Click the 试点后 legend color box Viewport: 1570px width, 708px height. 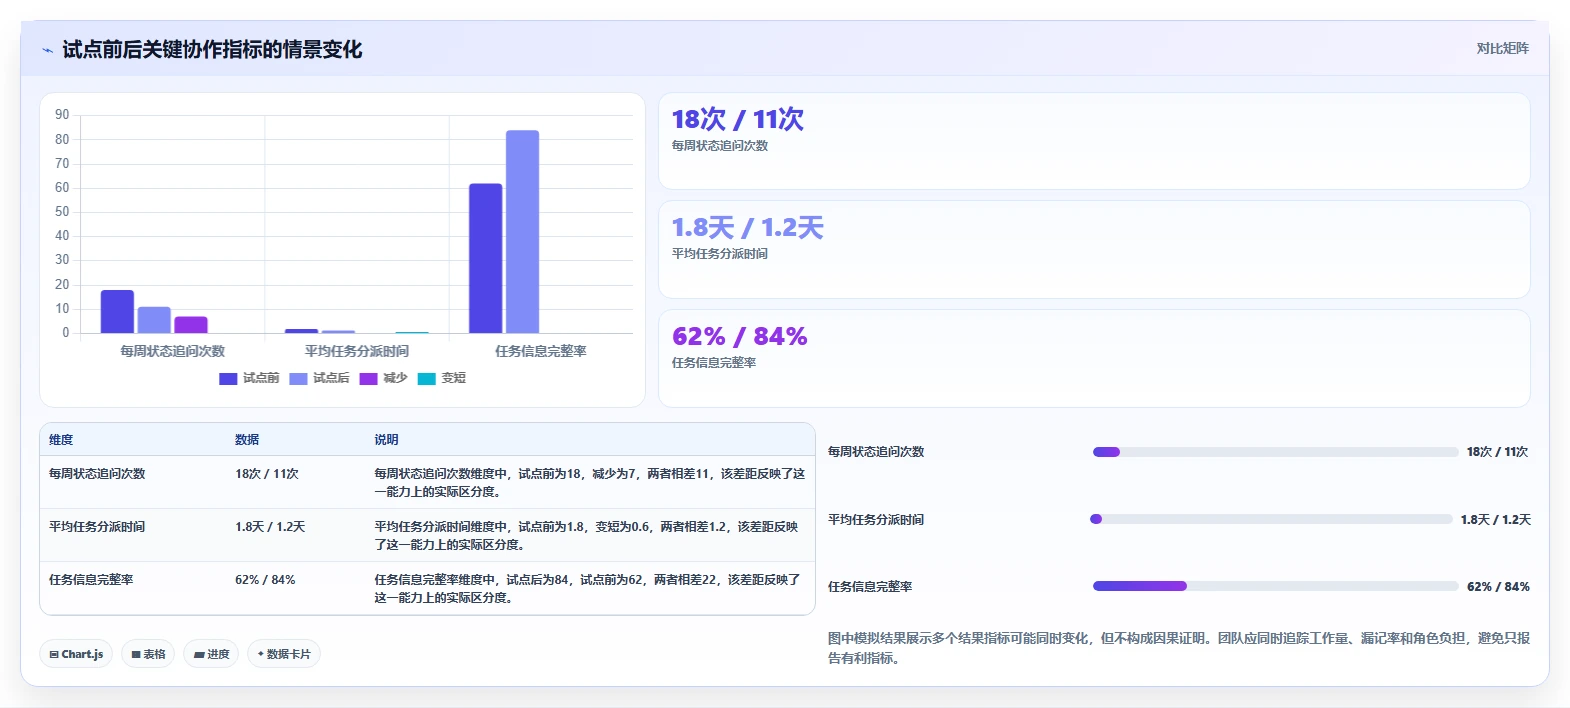pyautogui.click(x=298, y=378)
